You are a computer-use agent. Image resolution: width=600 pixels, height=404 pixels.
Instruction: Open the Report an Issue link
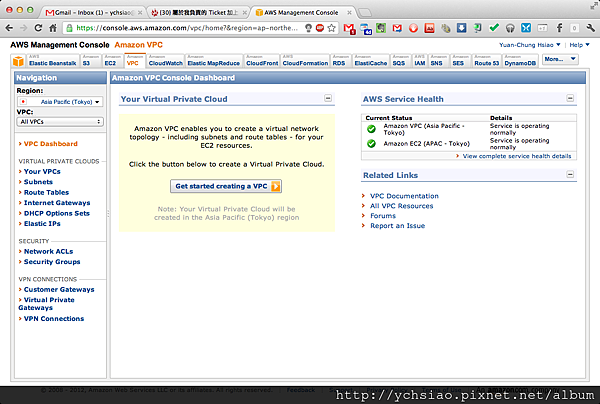pyautogui.click(x=397, y=226)
